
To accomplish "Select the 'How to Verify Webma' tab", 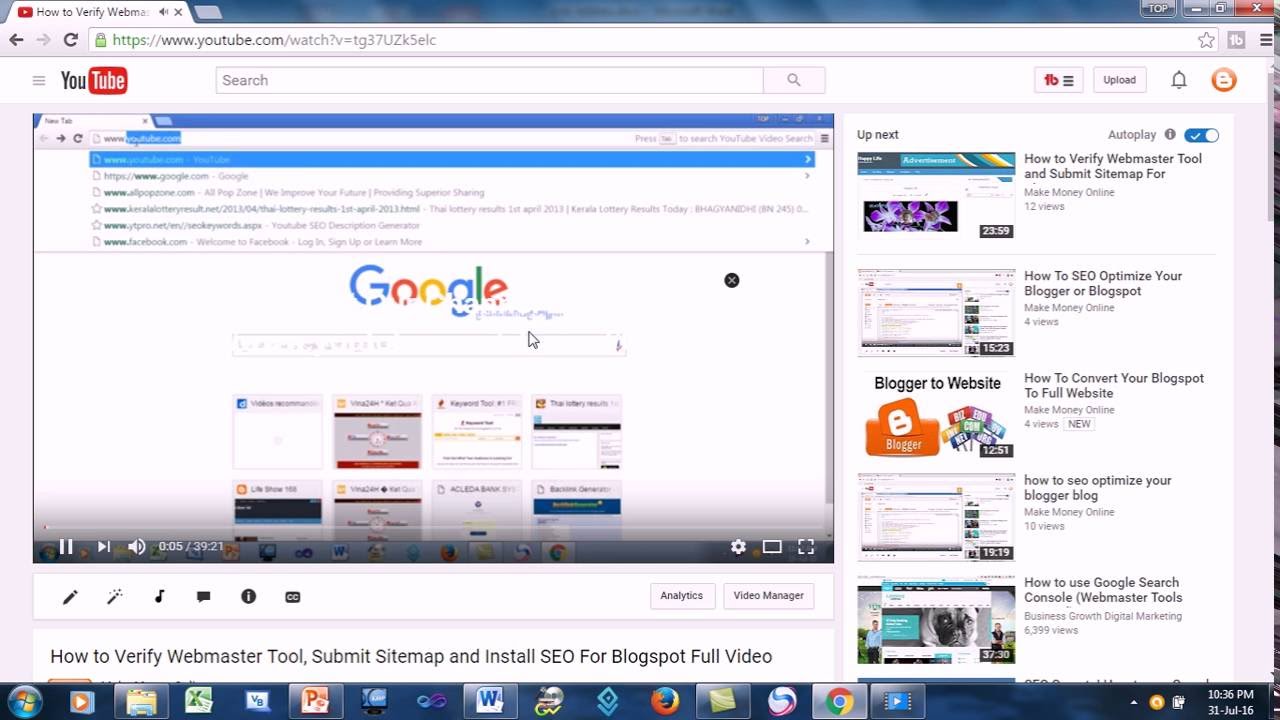I will point(93,12).
